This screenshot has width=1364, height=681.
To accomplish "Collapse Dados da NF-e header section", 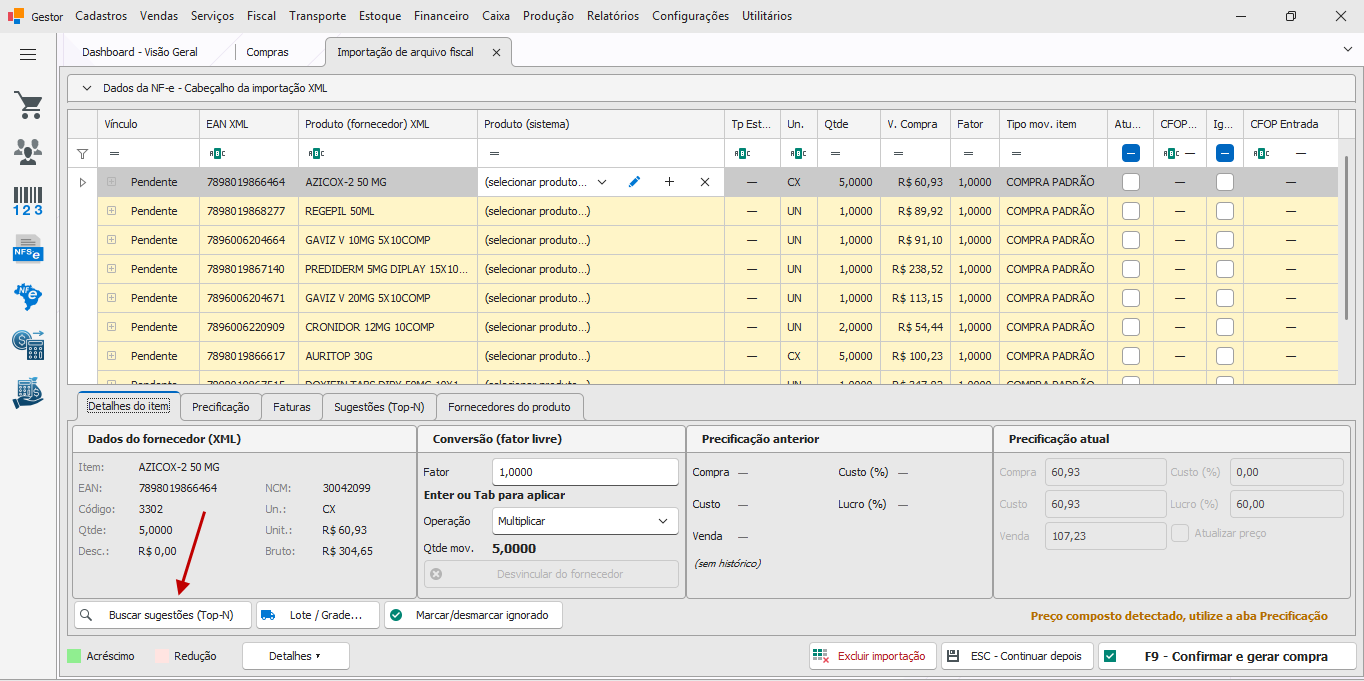I will 86,88.
